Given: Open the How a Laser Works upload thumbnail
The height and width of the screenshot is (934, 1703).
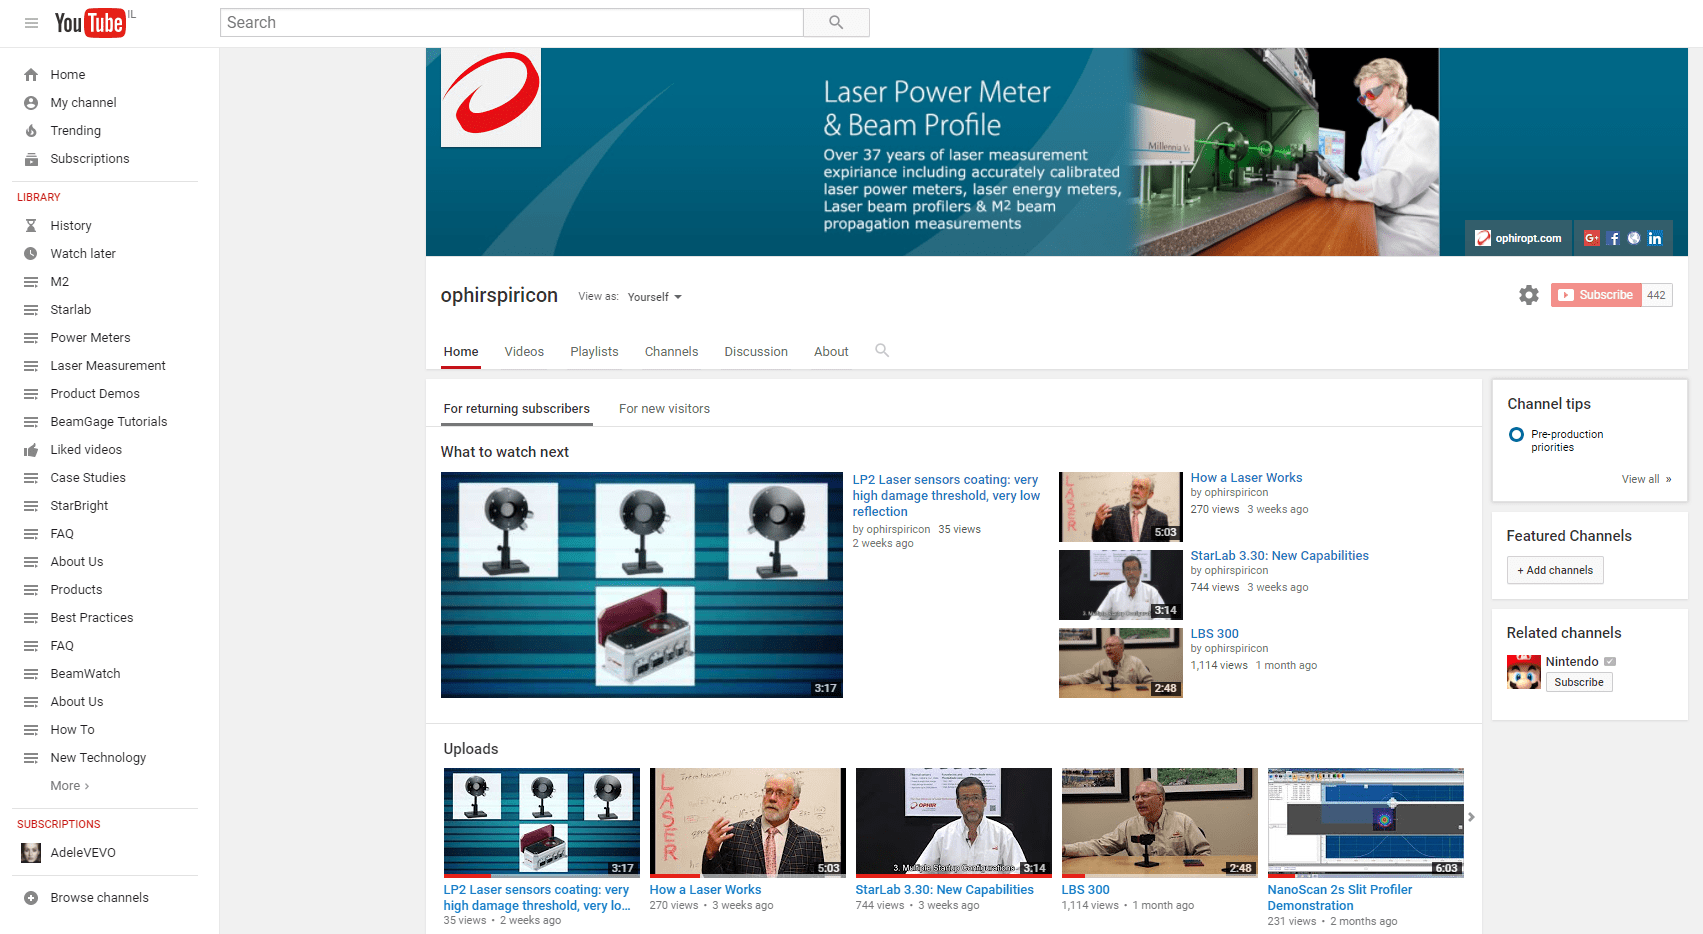Looking at the screenshot, I should [x=747, y=822].
